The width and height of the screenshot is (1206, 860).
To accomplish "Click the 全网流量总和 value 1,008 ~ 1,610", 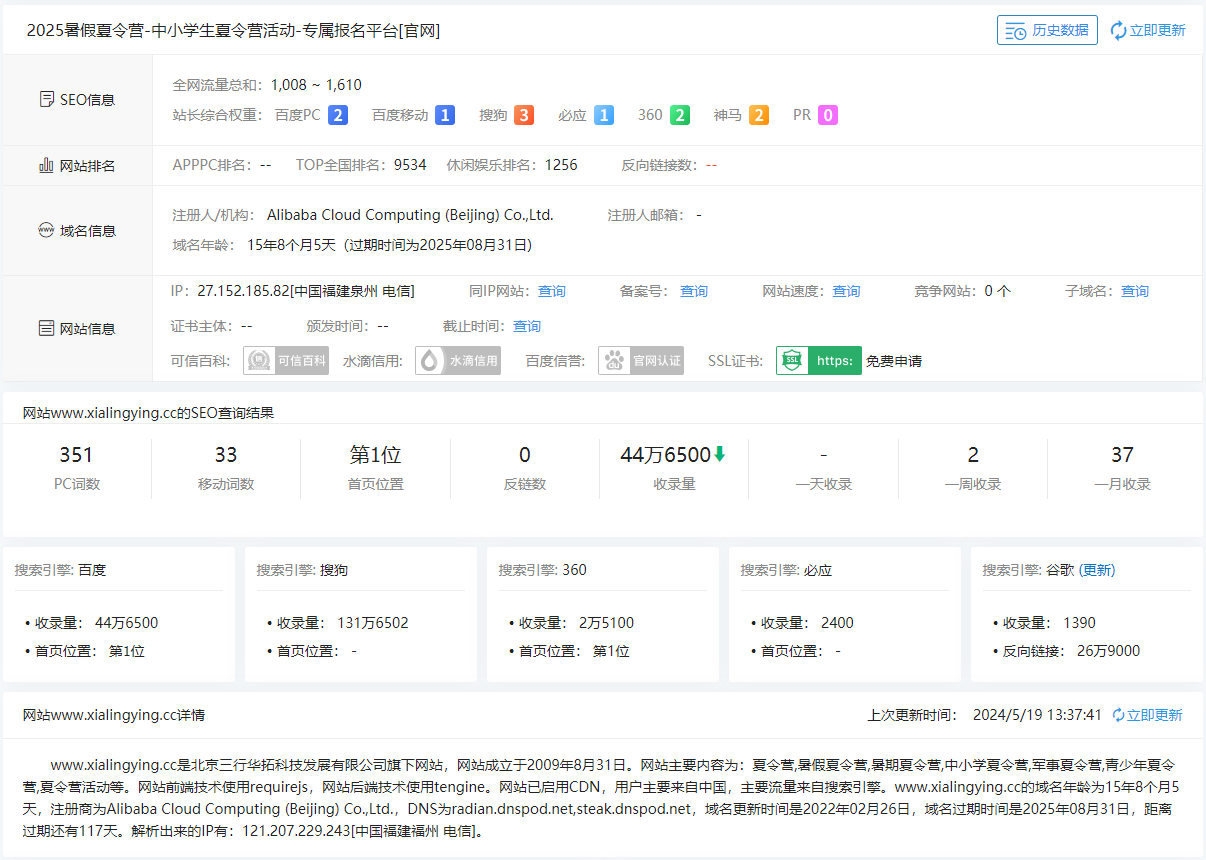I will click(315, 85).
